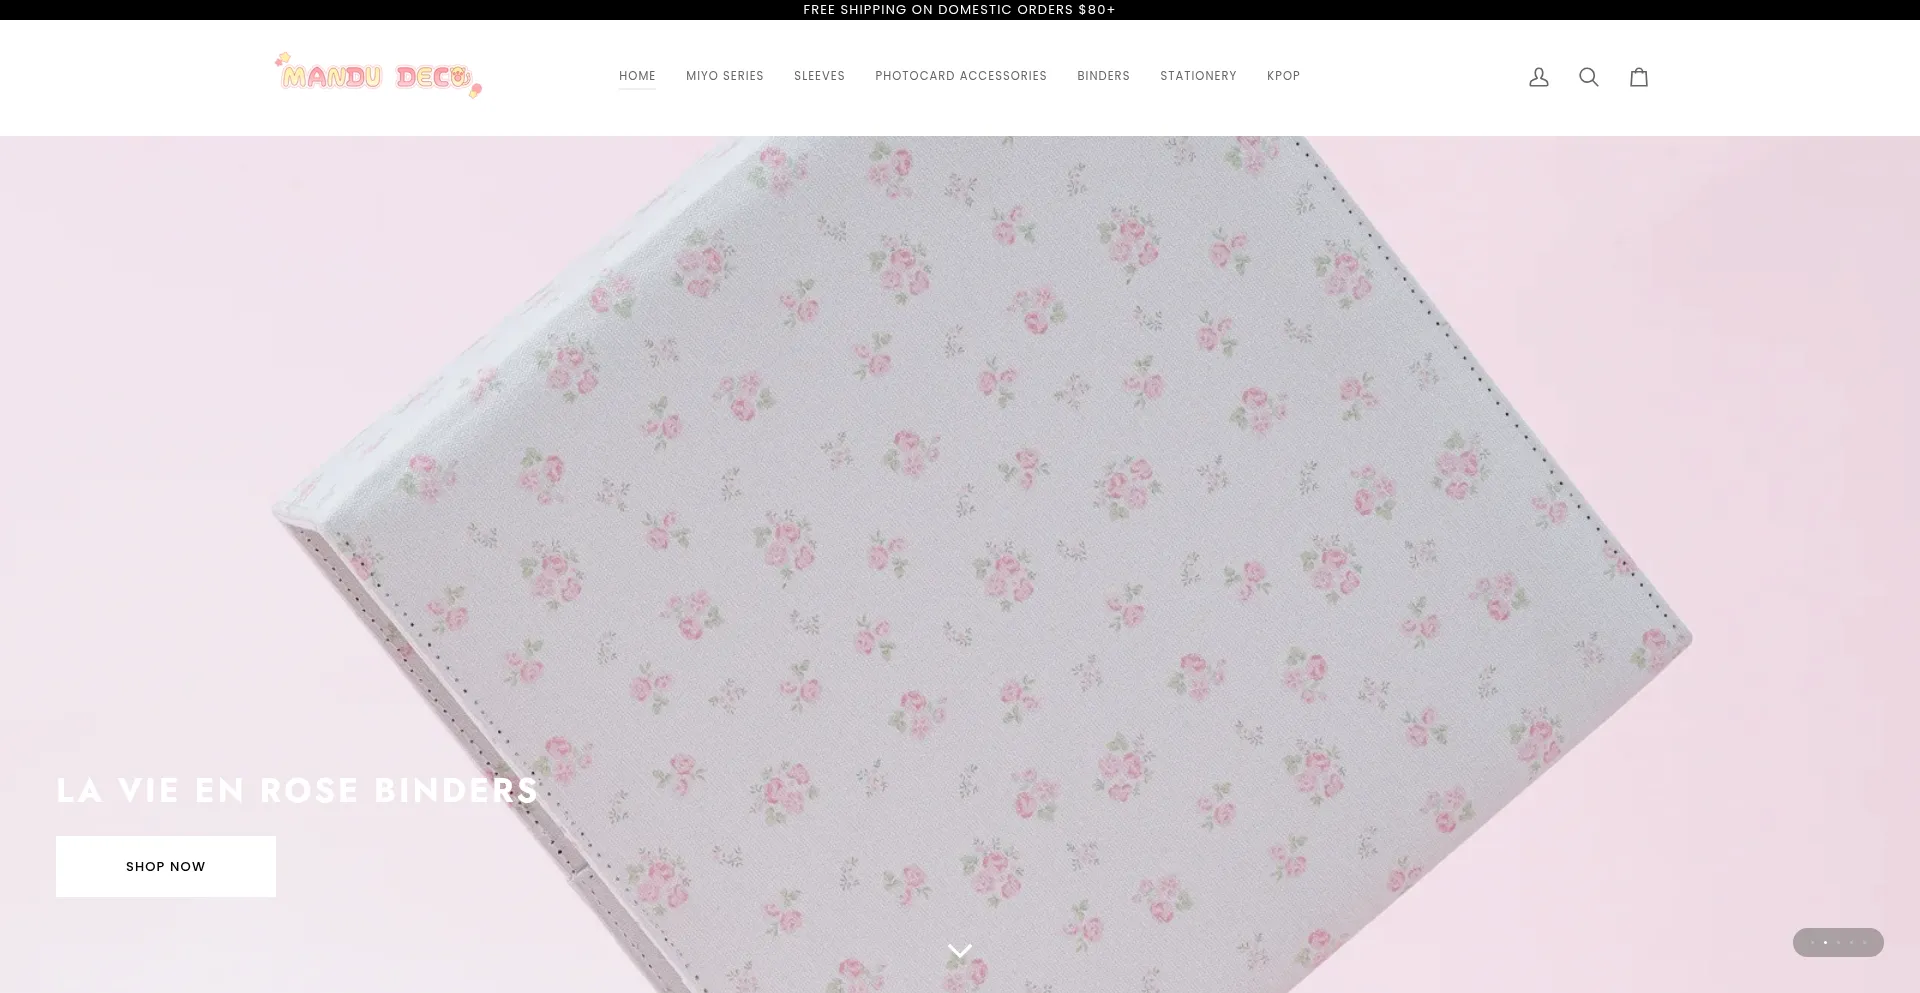Click the La Vie En Rose Binders heading
1920x993 pixels.
pyautogui.click(x=297, y=790)
